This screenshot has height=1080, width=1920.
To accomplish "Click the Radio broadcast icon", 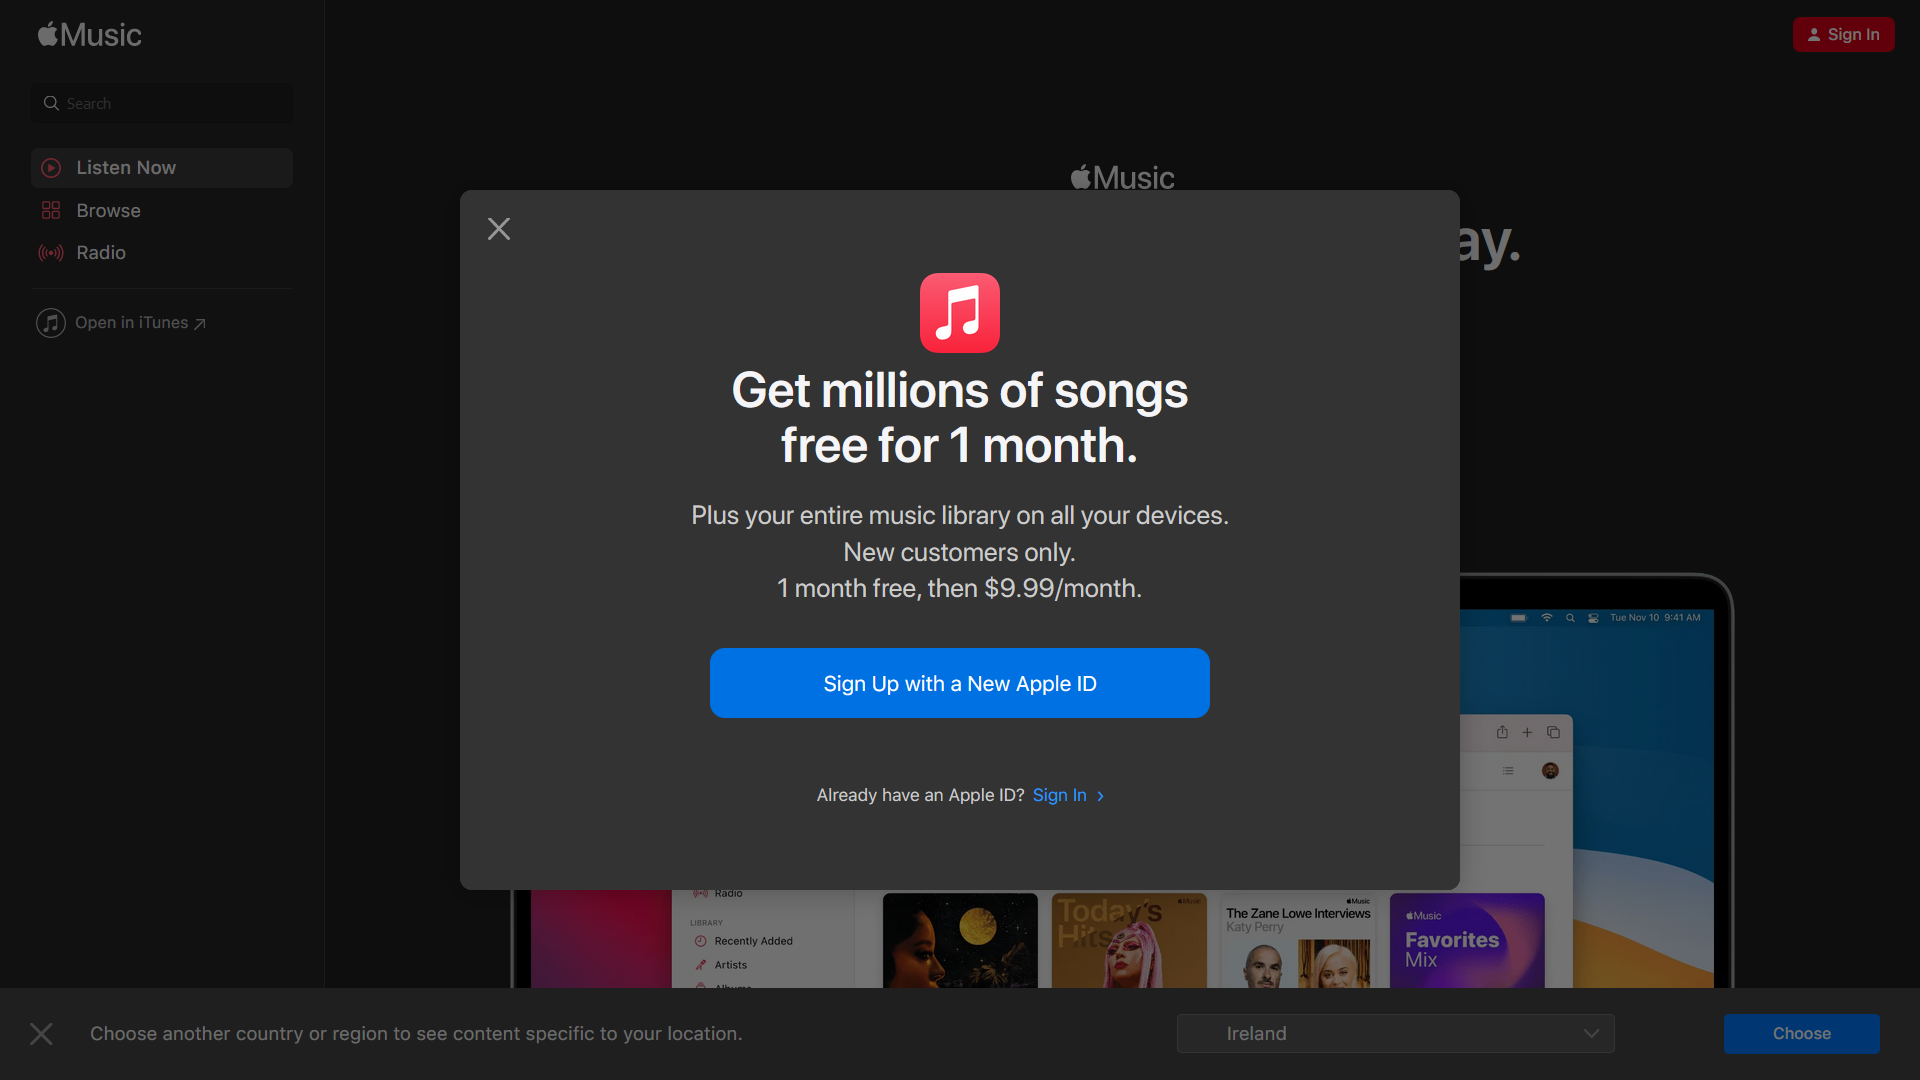I will tap(51, 253).
